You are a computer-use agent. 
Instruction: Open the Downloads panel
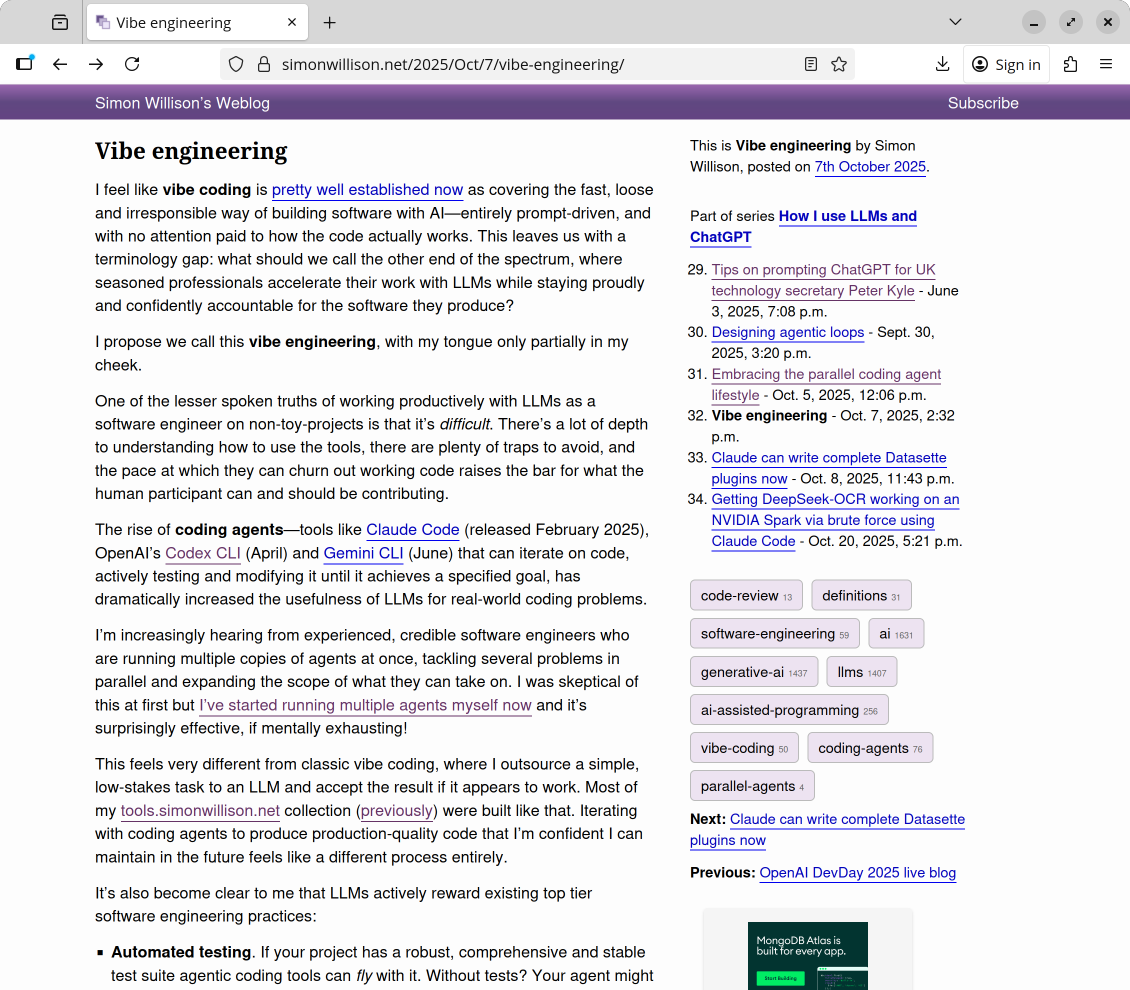pos(942,63)
